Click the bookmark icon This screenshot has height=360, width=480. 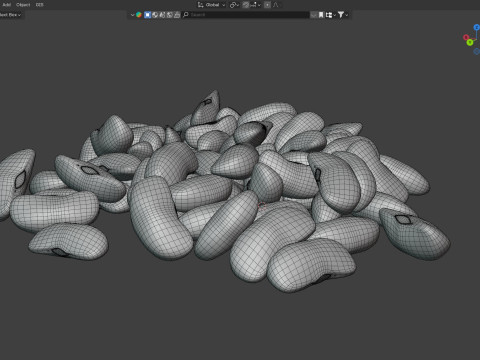tap(321, 15)
